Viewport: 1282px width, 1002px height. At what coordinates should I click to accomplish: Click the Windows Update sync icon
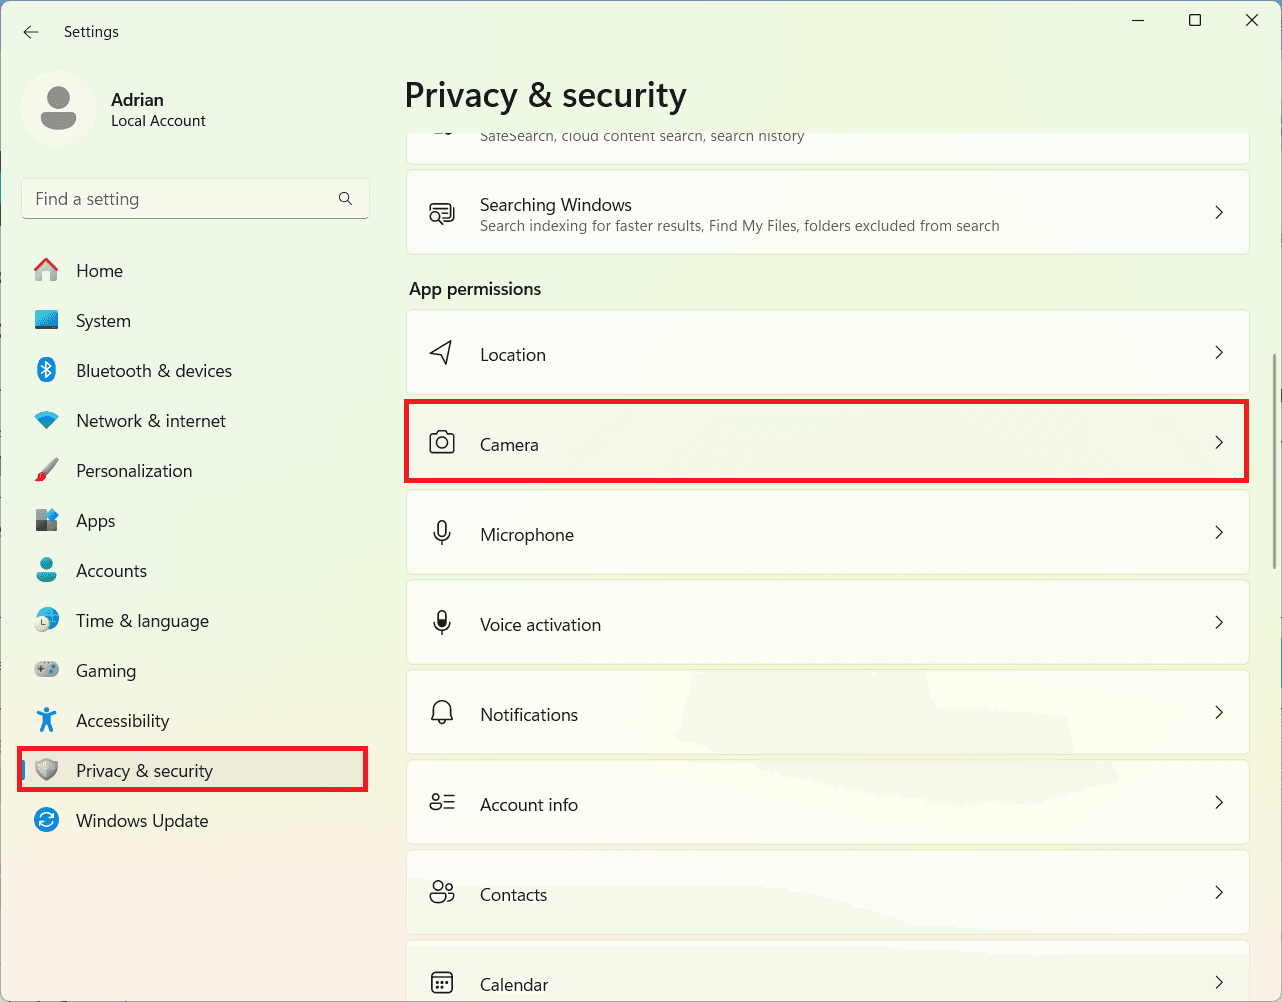tap(46, 820)
